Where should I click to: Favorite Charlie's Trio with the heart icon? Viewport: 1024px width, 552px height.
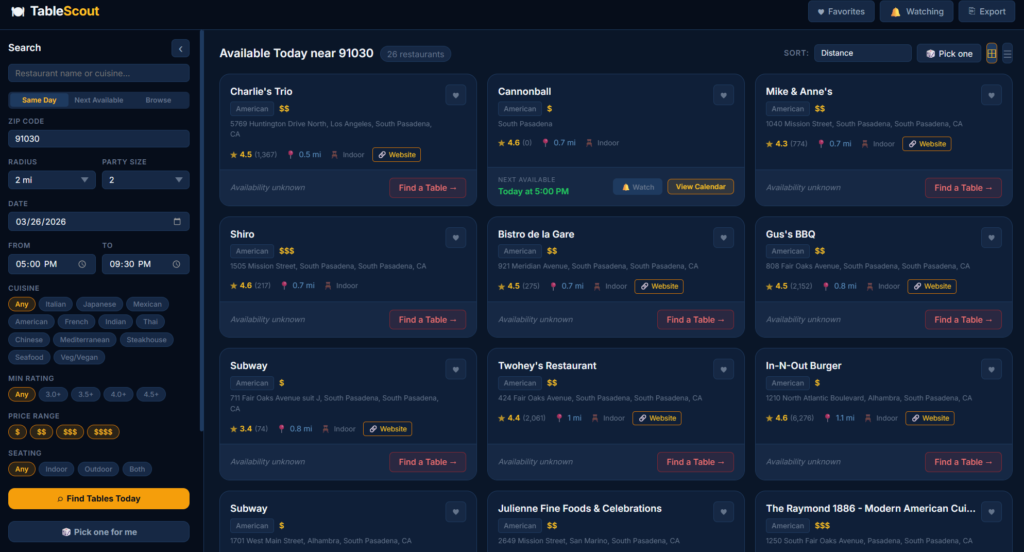456,95
